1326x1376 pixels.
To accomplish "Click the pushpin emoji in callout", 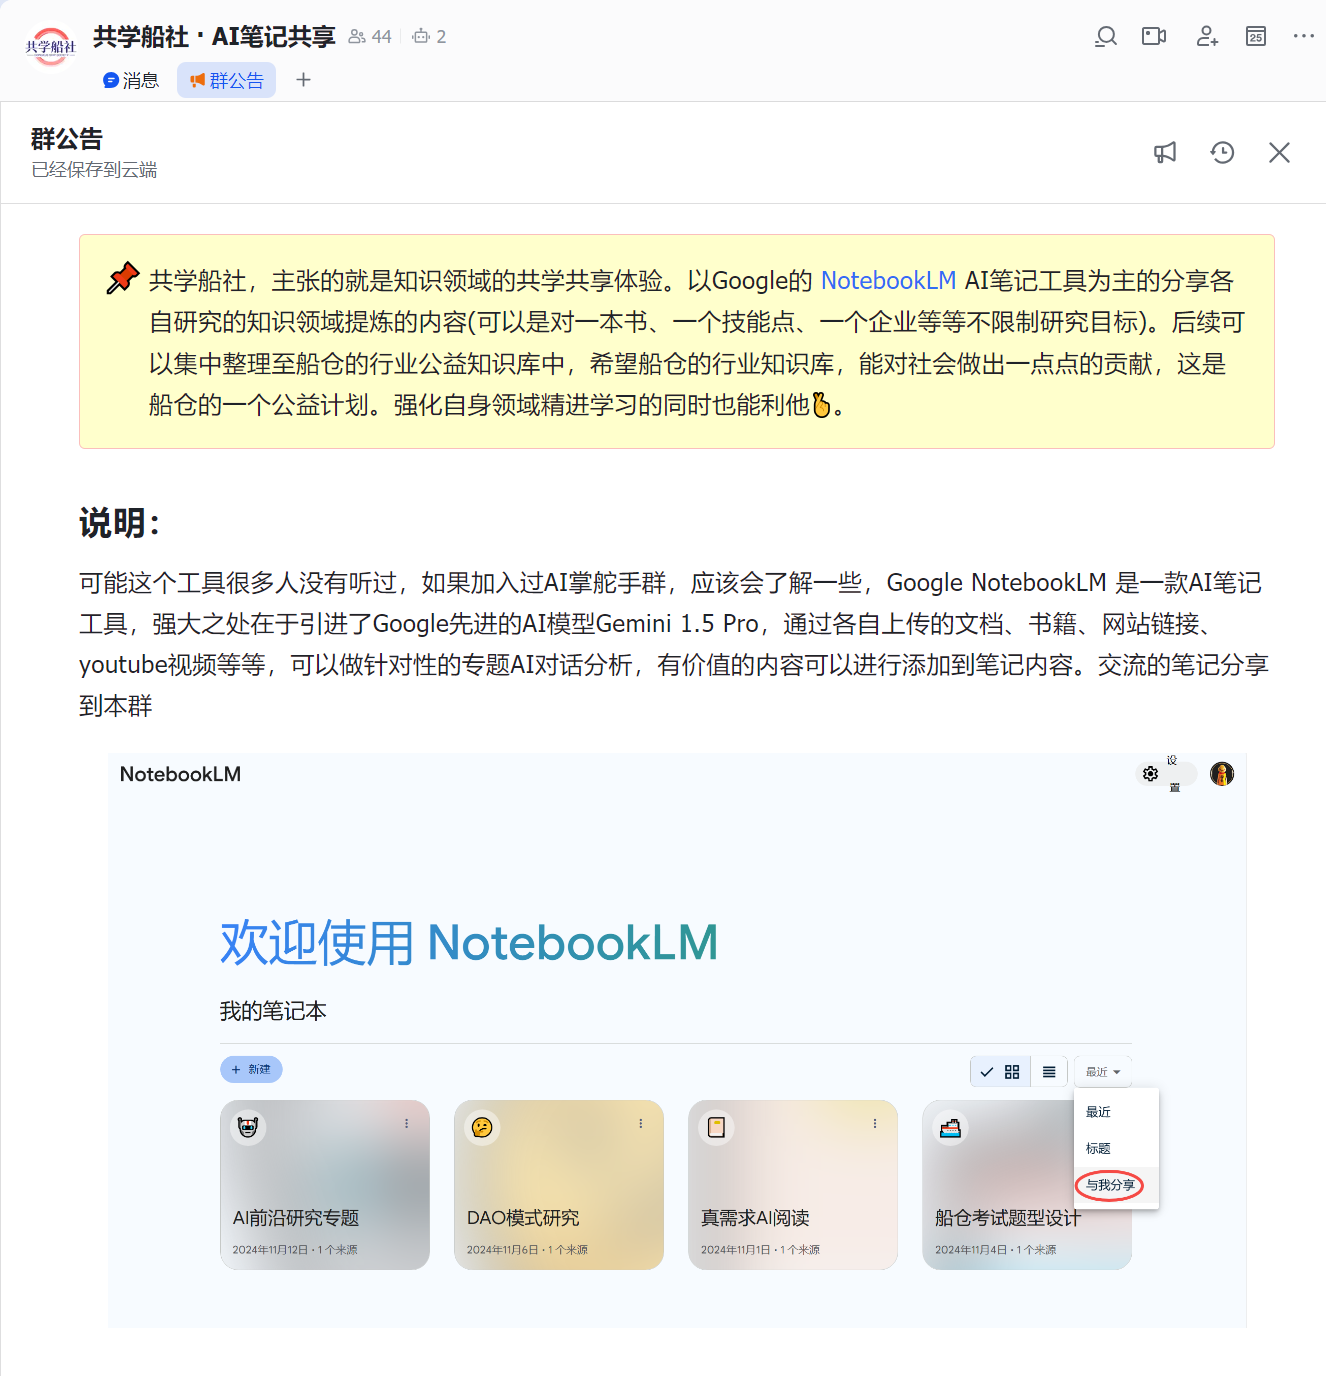I will 123,279.
